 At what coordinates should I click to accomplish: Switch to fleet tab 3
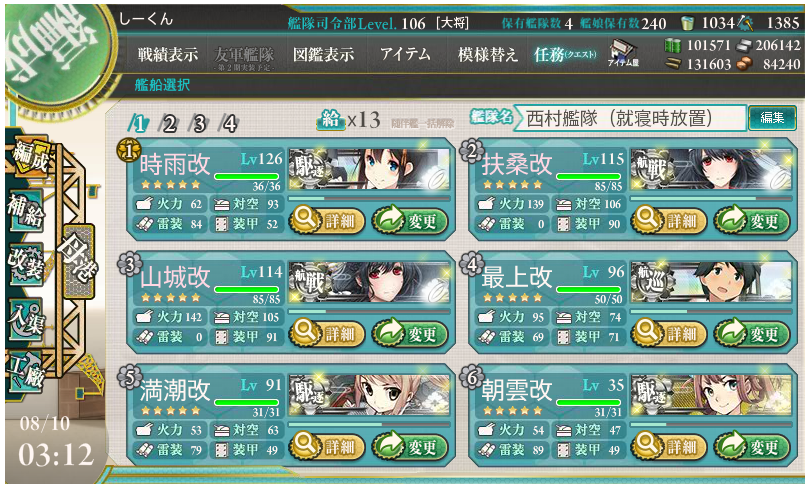click(x=198, y=124)
